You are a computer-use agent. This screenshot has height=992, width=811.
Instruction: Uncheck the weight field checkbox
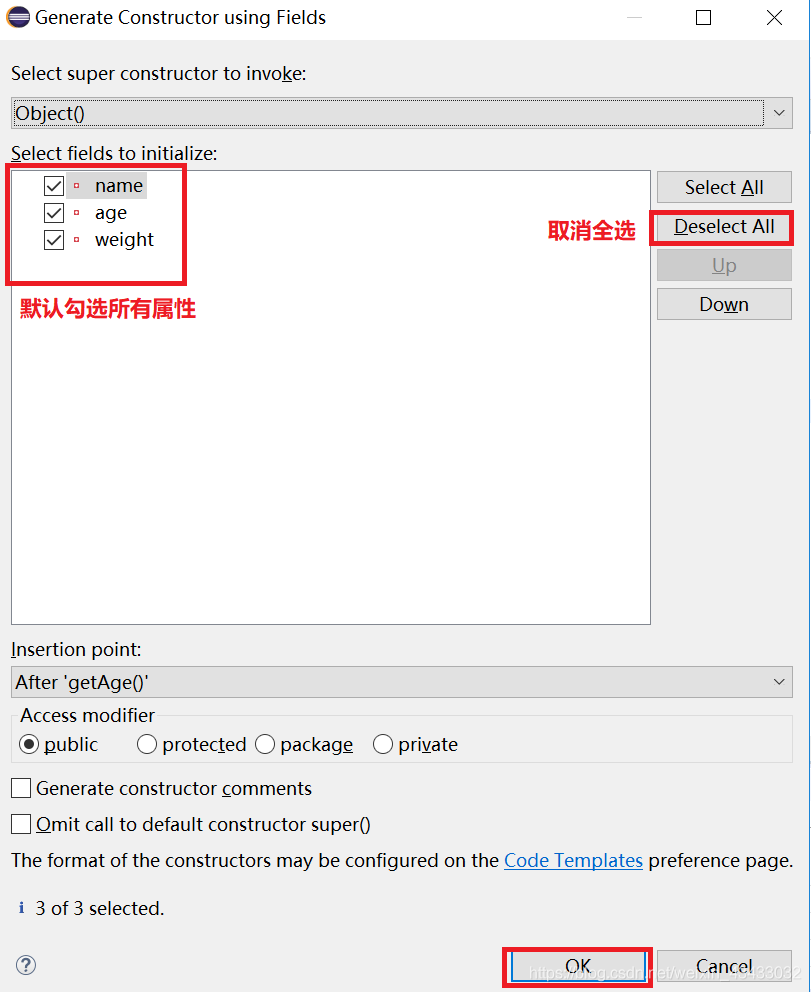point(54,240)
